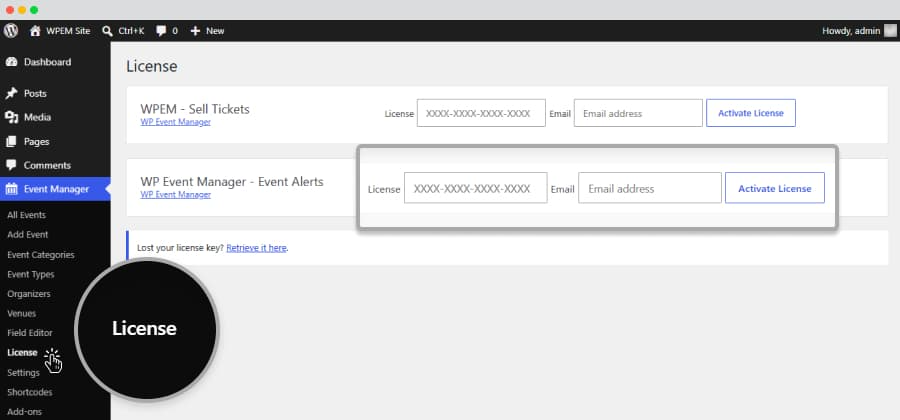Select Event Manager in the sidebar
Image resolution: width=900 pixels, height=420 pixels.
[55, 189]
